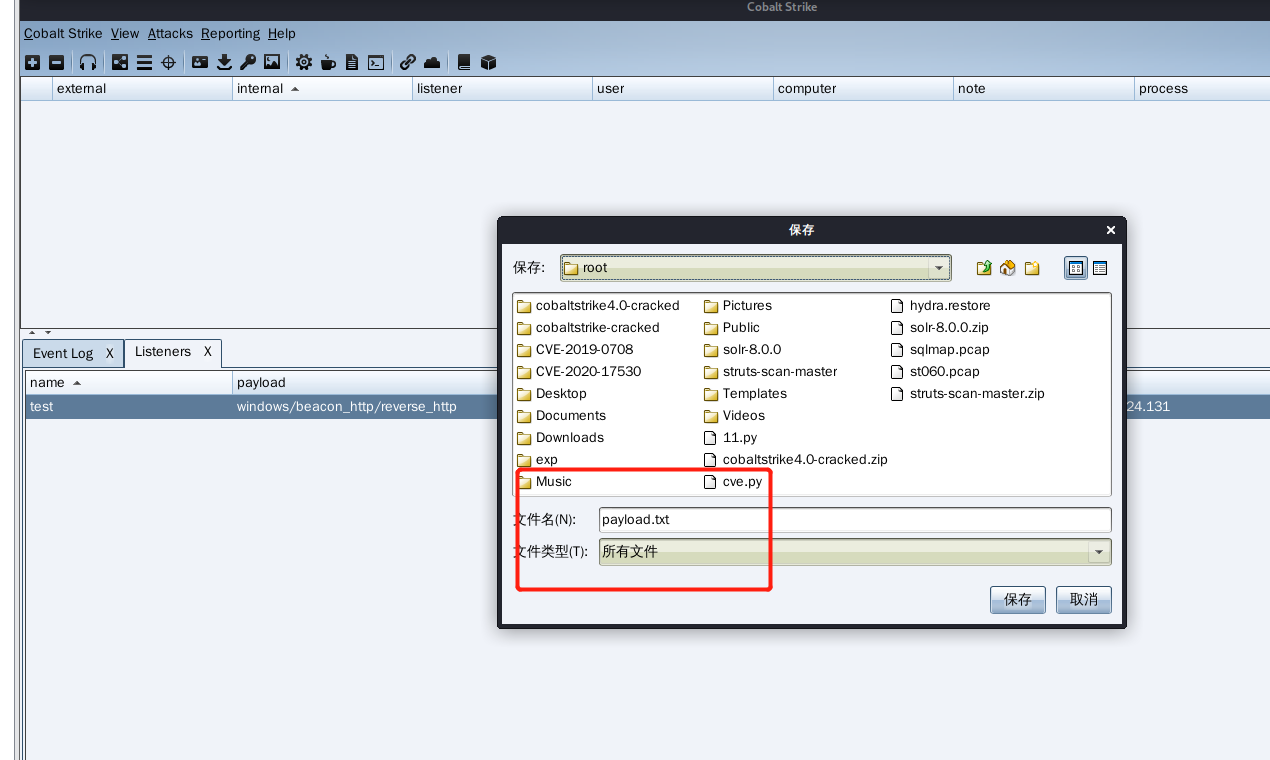The width and height of the screenshot is (1270, 760).
Task: Click Generate Windows Executable gear icon
Action: (304, 62)
